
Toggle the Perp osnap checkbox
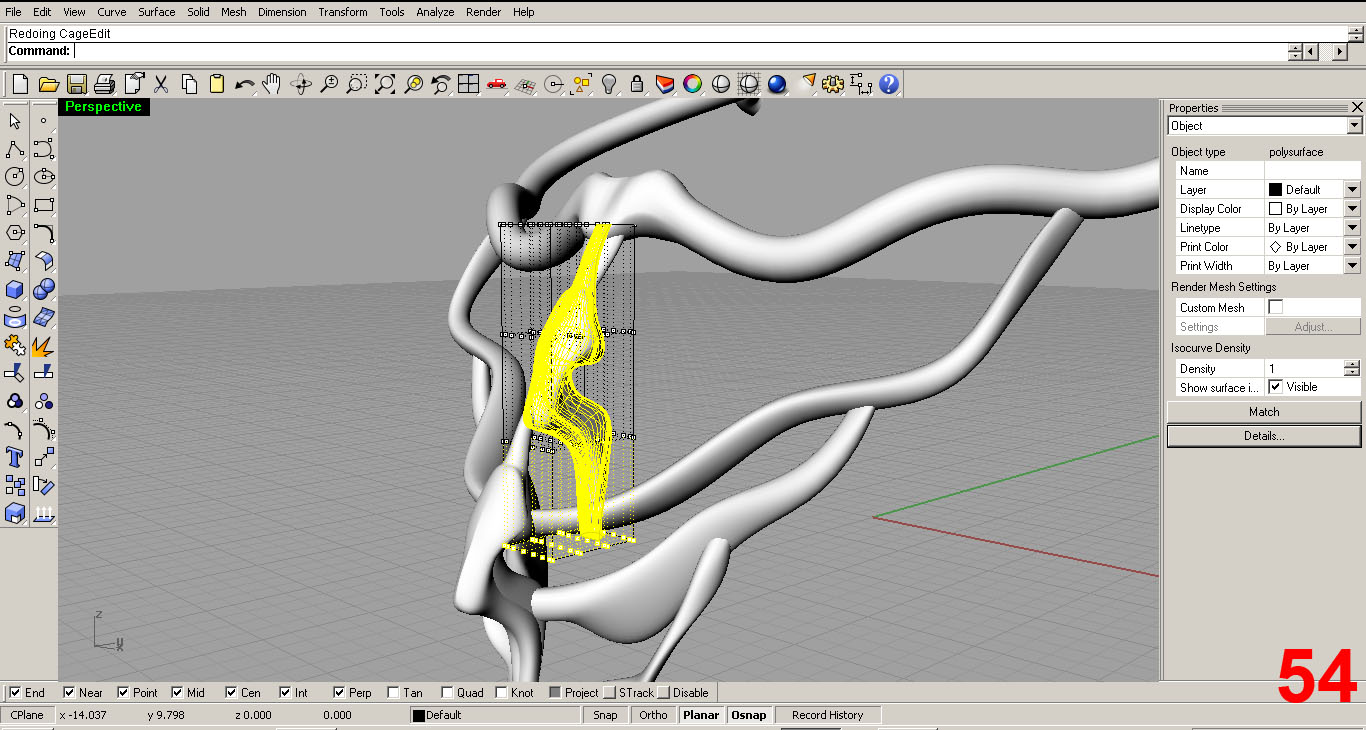[339, 692]
